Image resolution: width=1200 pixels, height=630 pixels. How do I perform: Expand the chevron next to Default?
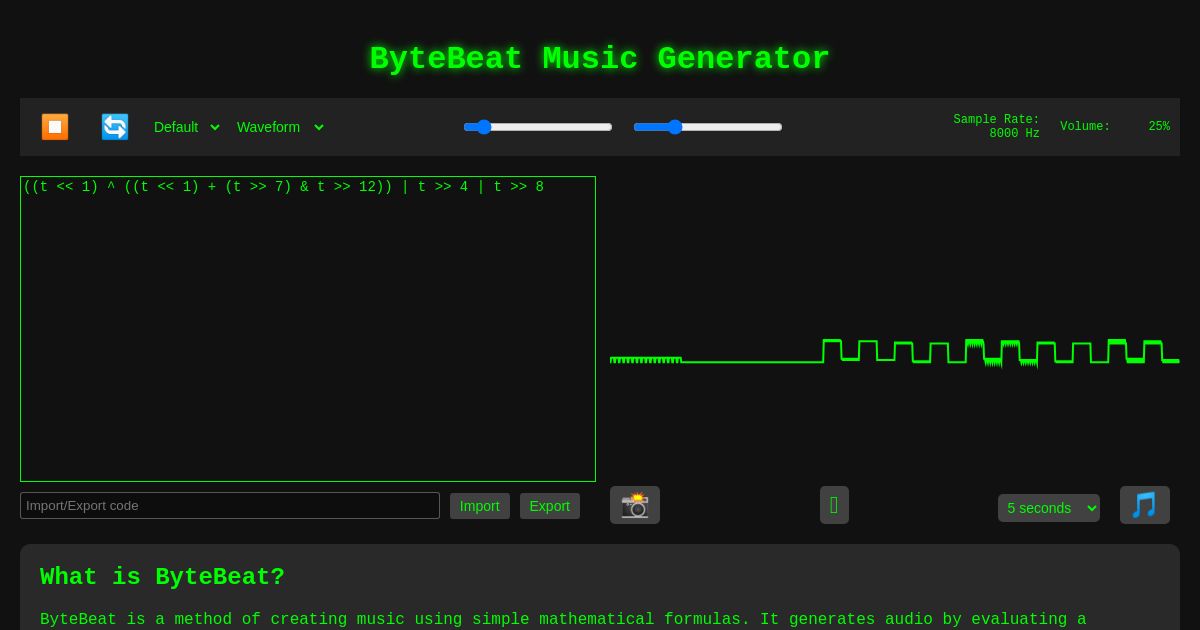[x=215, y=127]
